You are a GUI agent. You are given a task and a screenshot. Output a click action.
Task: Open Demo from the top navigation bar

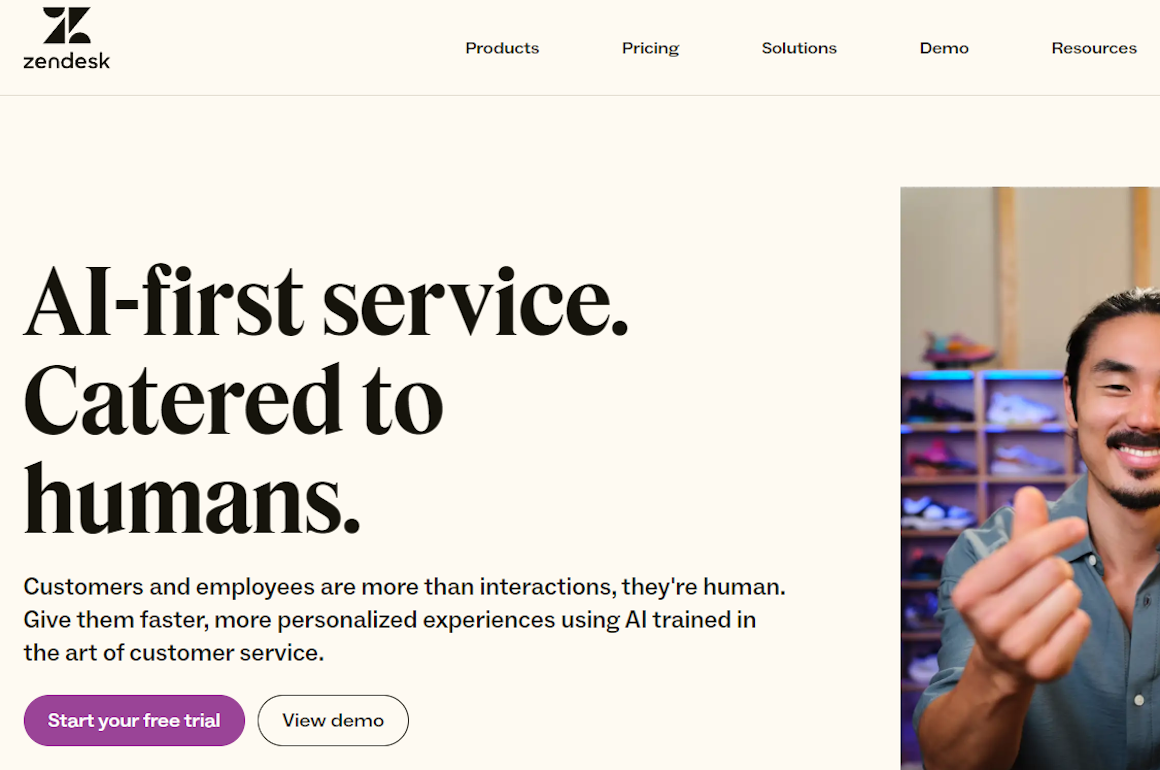coord(944,48)
